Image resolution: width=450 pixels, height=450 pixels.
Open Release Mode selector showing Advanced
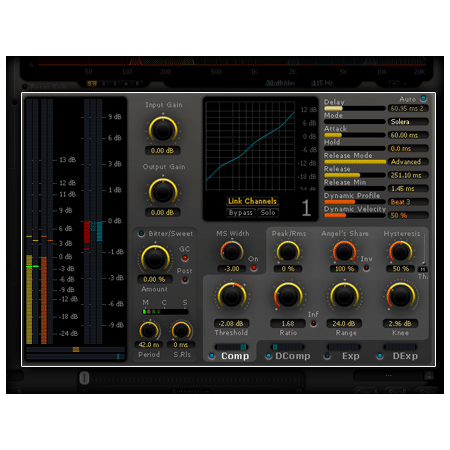(x=408, y=162)
